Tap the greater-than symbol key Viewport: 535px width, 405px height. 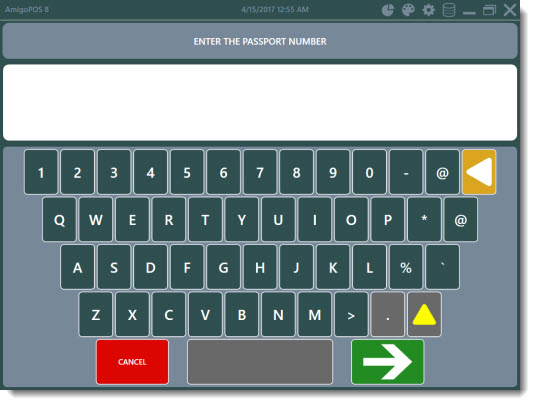[351, 314]
